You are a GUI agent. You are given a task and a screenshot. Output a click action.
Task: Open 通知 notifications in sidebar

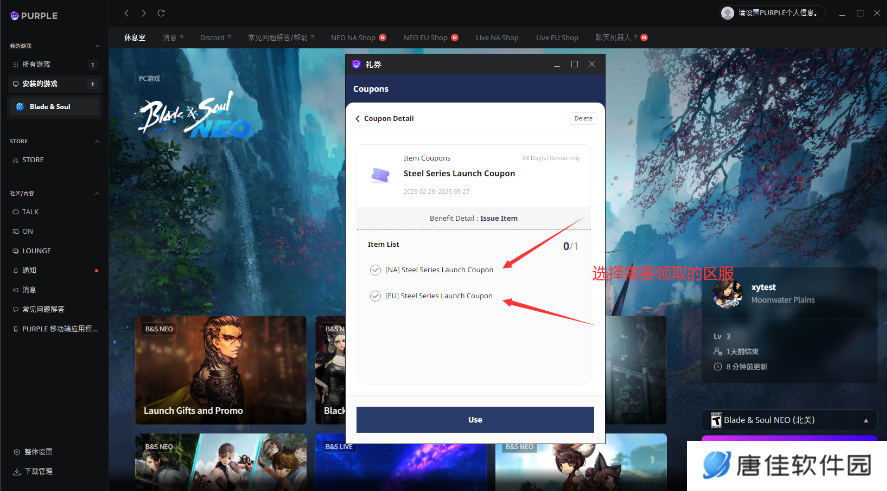coord(25,270)
